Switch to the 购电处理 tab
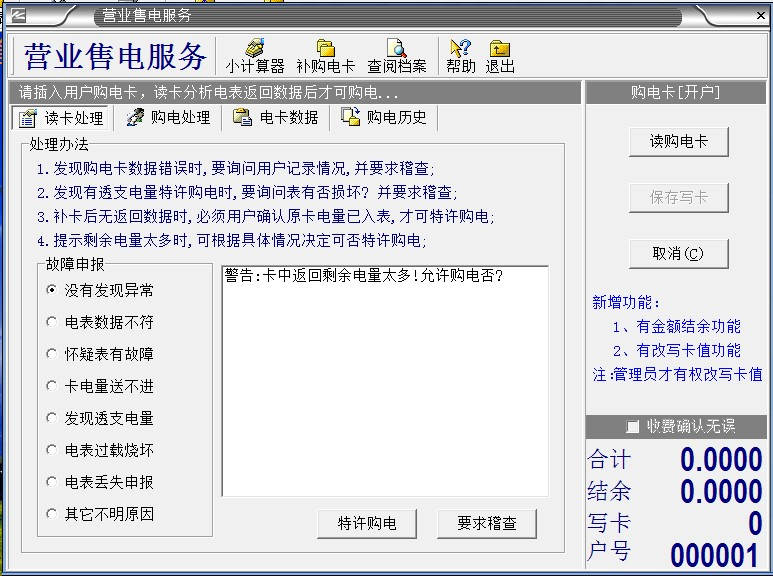The height and width of the screenshot is (576, 773). pyautogui.click(x=168, y=118)
